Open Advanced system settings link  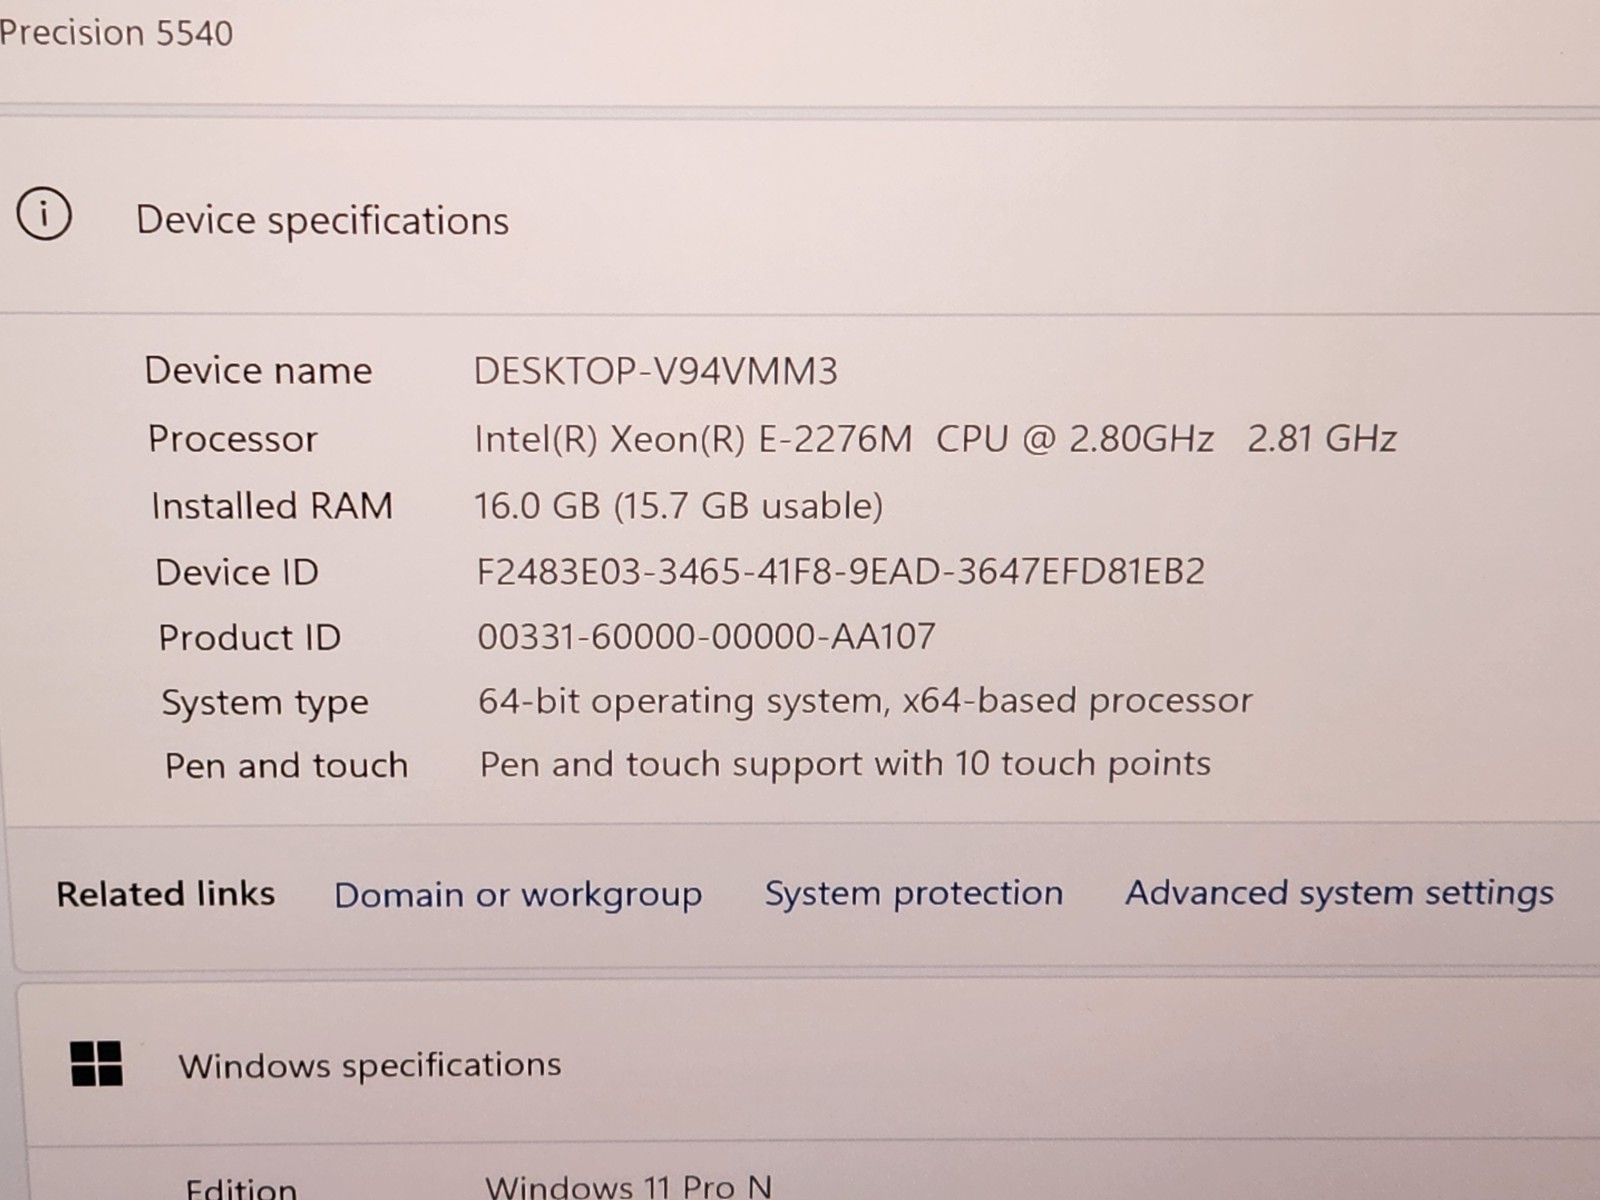tap(1340, 892)
